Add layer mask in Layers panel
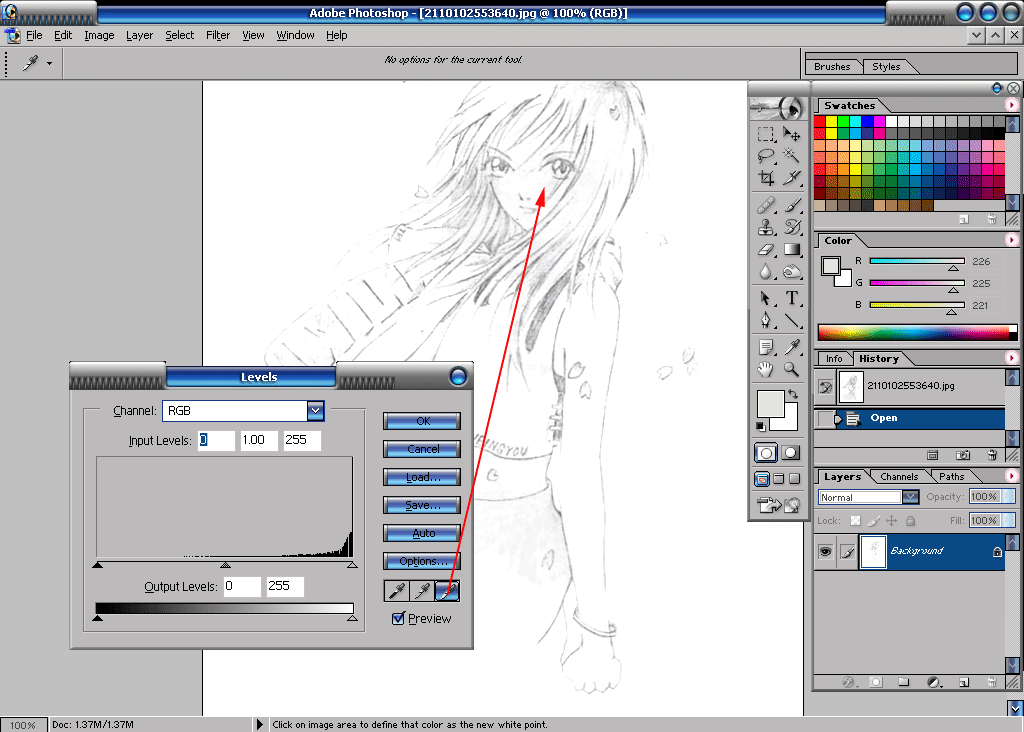 tap(876, 682)
